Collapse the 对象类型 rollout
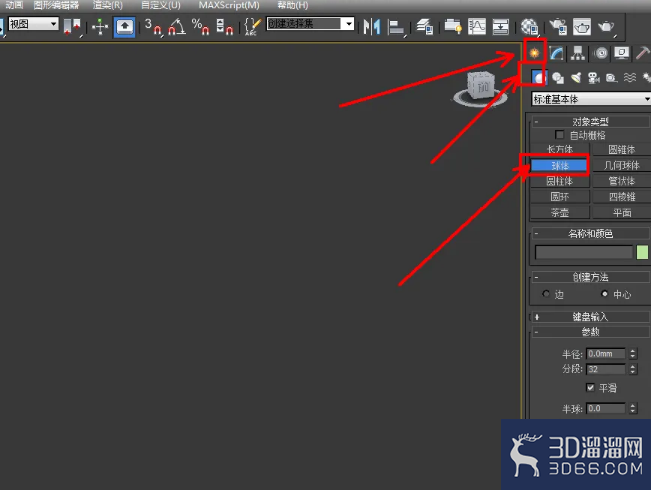 (x=590, y=122)
